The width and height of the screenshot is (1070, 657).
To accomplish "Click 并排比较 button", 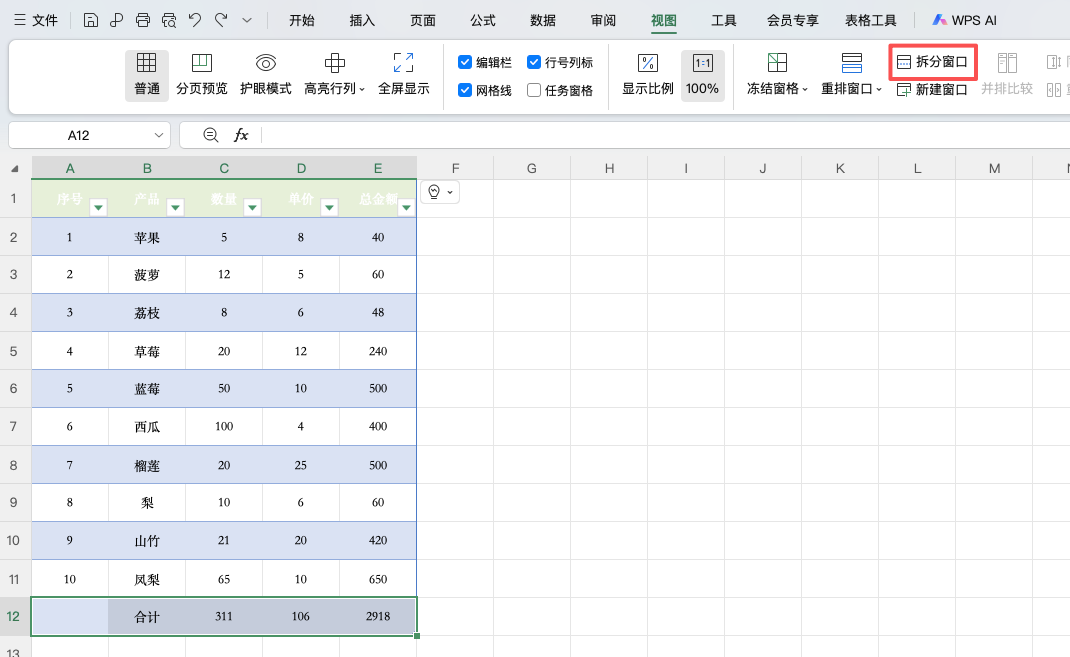I will coord(1007,75).
